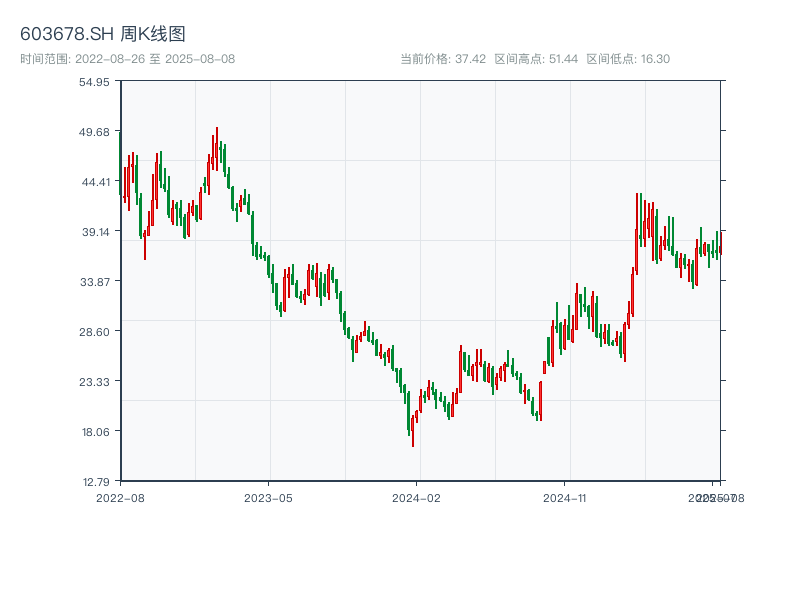Screen dimensions: 800x600
Task: Select the 时间范围 date range text
Action: coord(128,59)
